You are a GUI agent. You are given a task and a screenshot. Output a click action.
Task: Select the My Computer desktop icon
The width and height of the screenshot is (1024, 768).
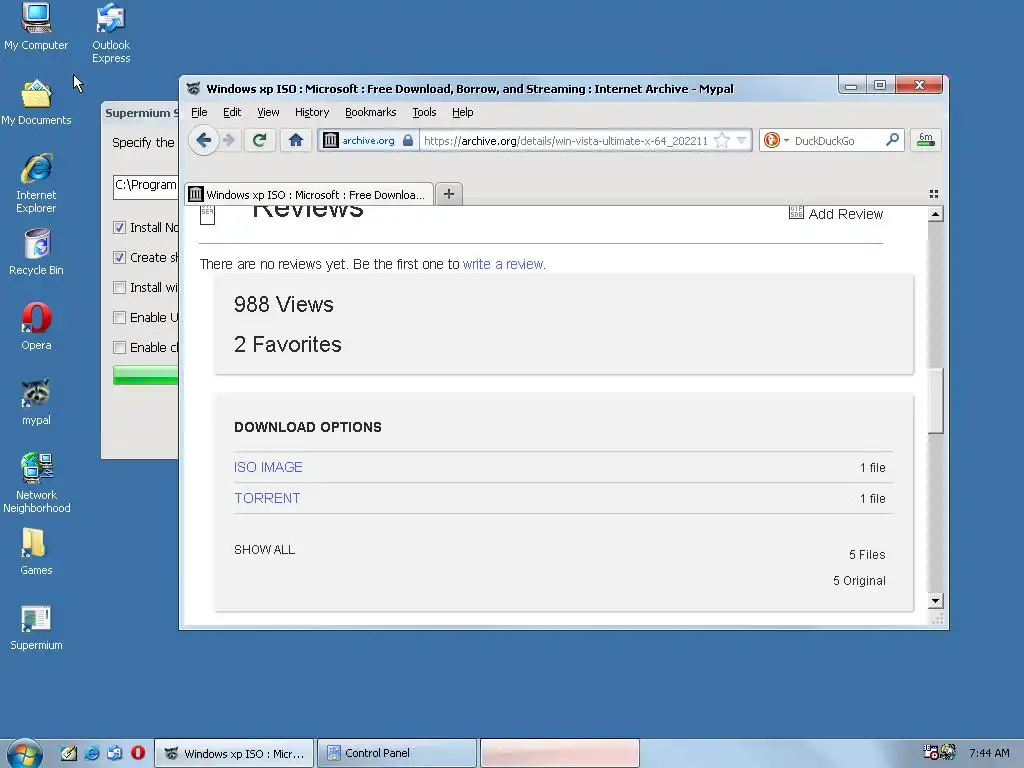(36, 27)
